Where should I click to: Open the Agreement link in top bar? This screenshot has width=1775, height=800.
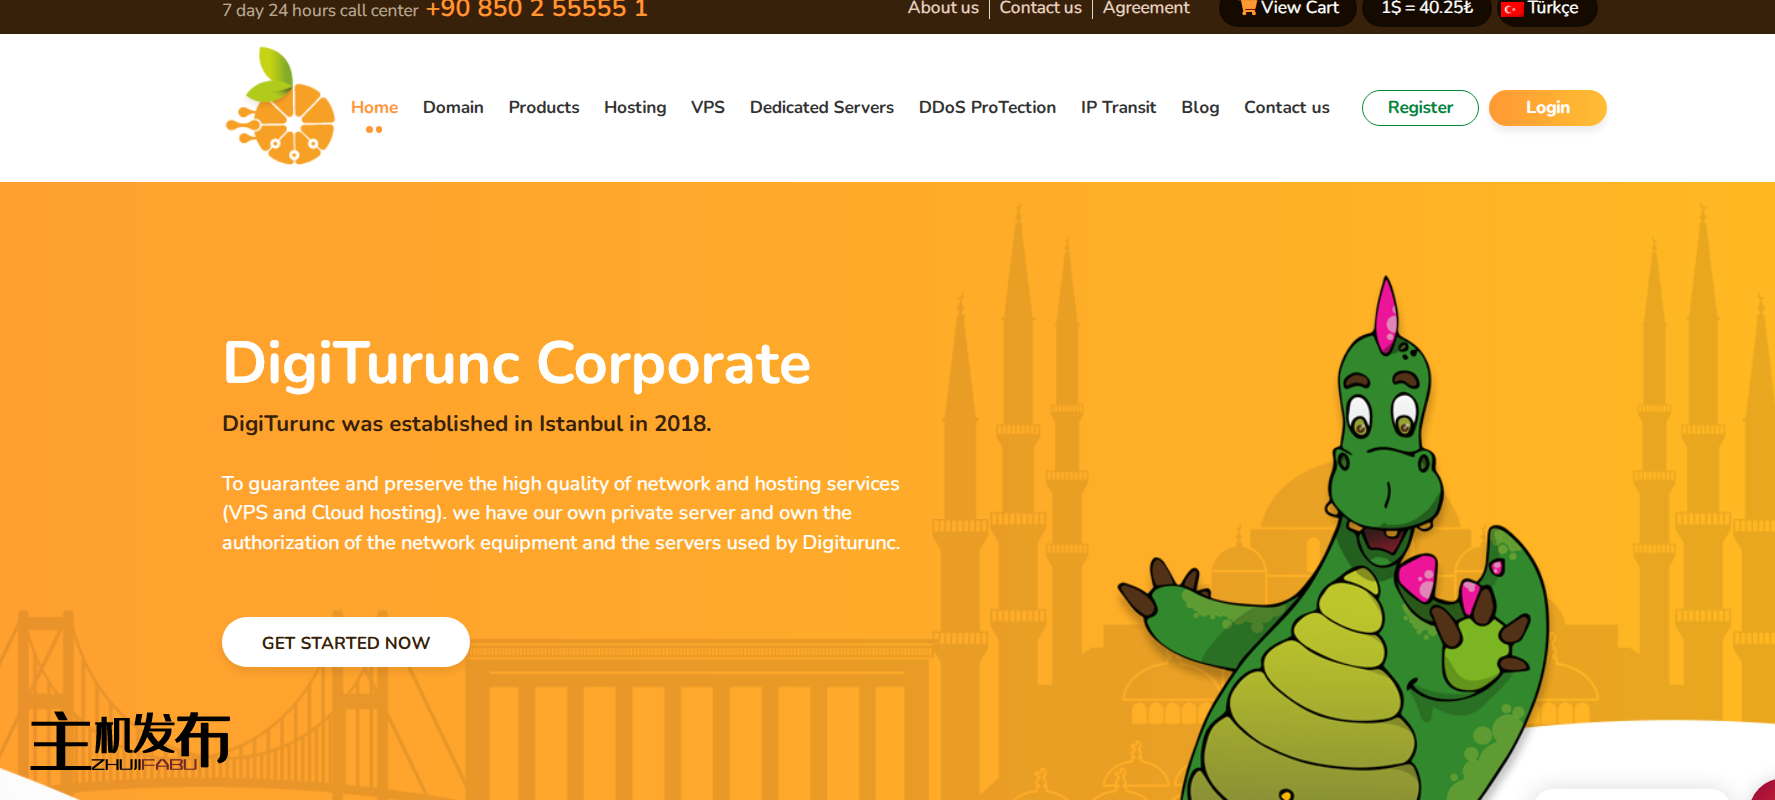(x=1146, y=8)
